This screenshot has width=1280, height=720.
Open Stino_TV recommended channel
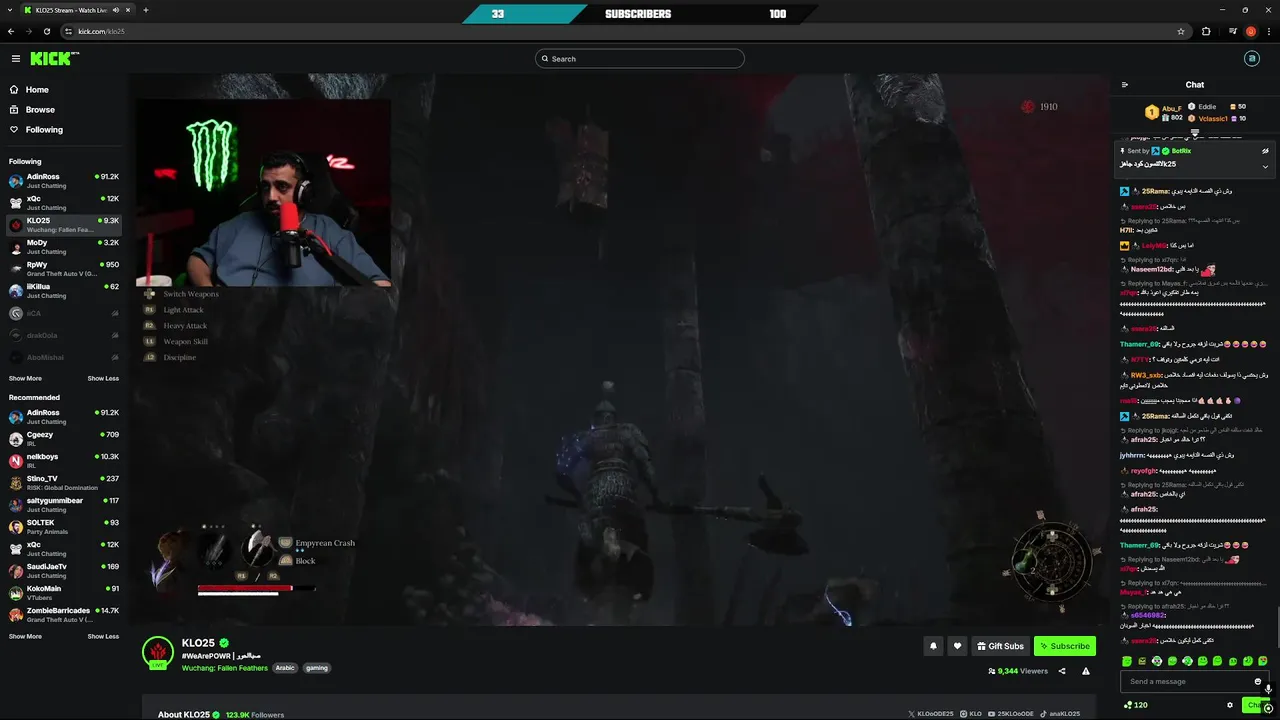point(64,482)
